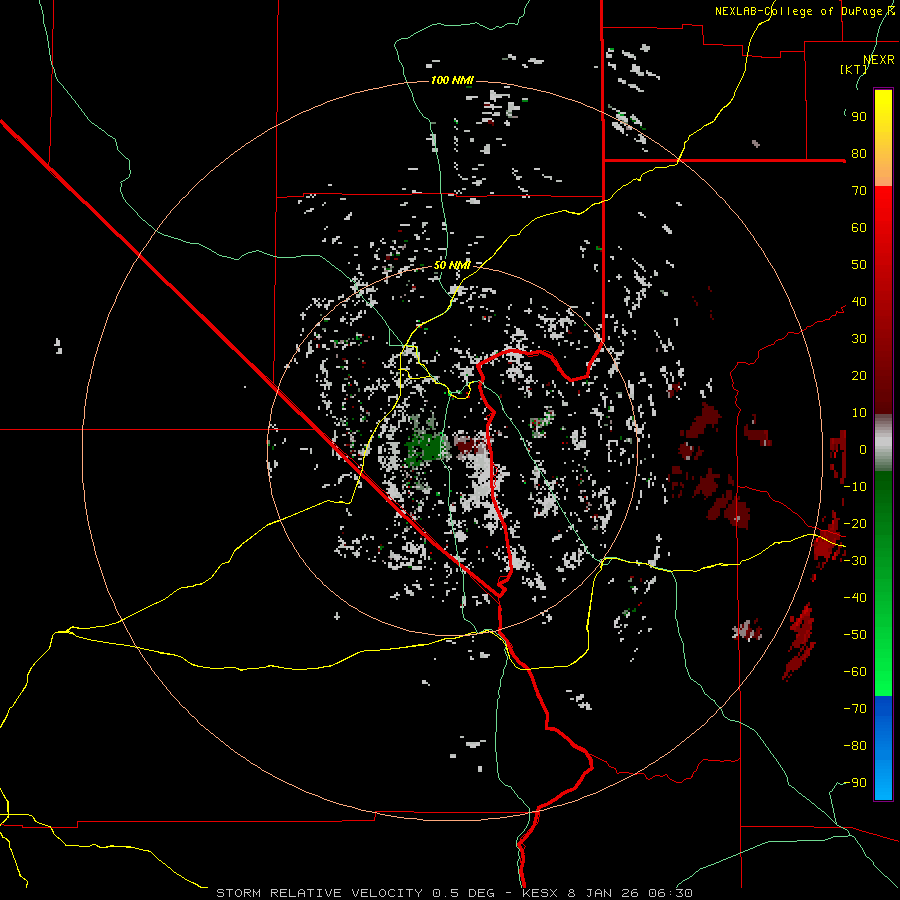Click the -70 value on velocity scale
This screenshot has width=900, height=900.
tap(855, 709)
